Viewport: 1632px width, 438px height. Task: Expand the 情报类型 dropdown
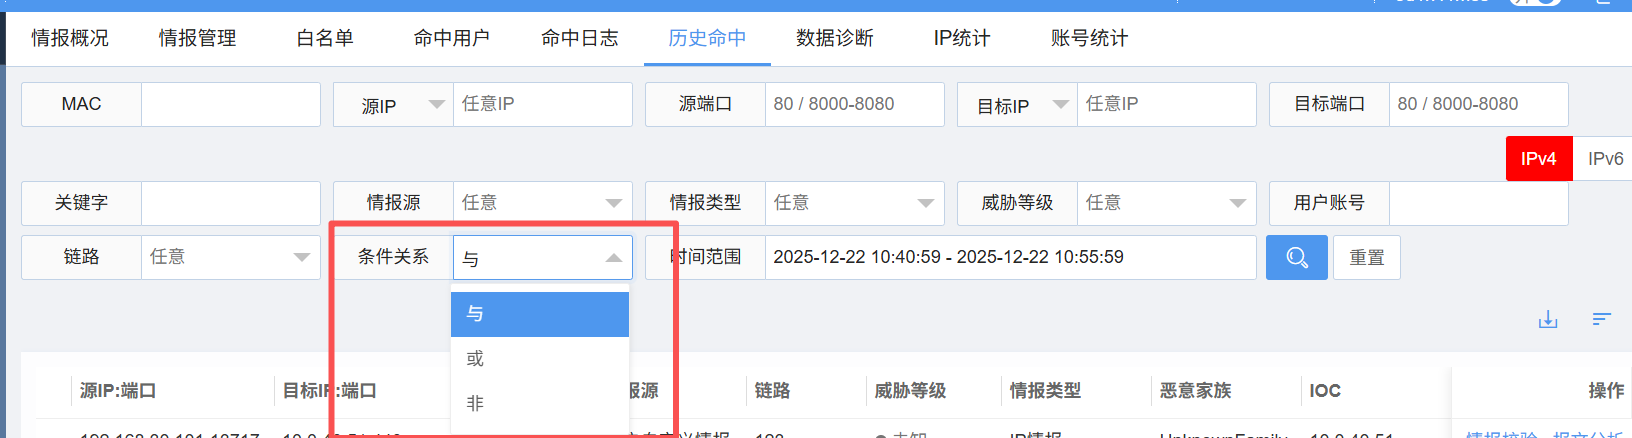(x=854, y=203)
